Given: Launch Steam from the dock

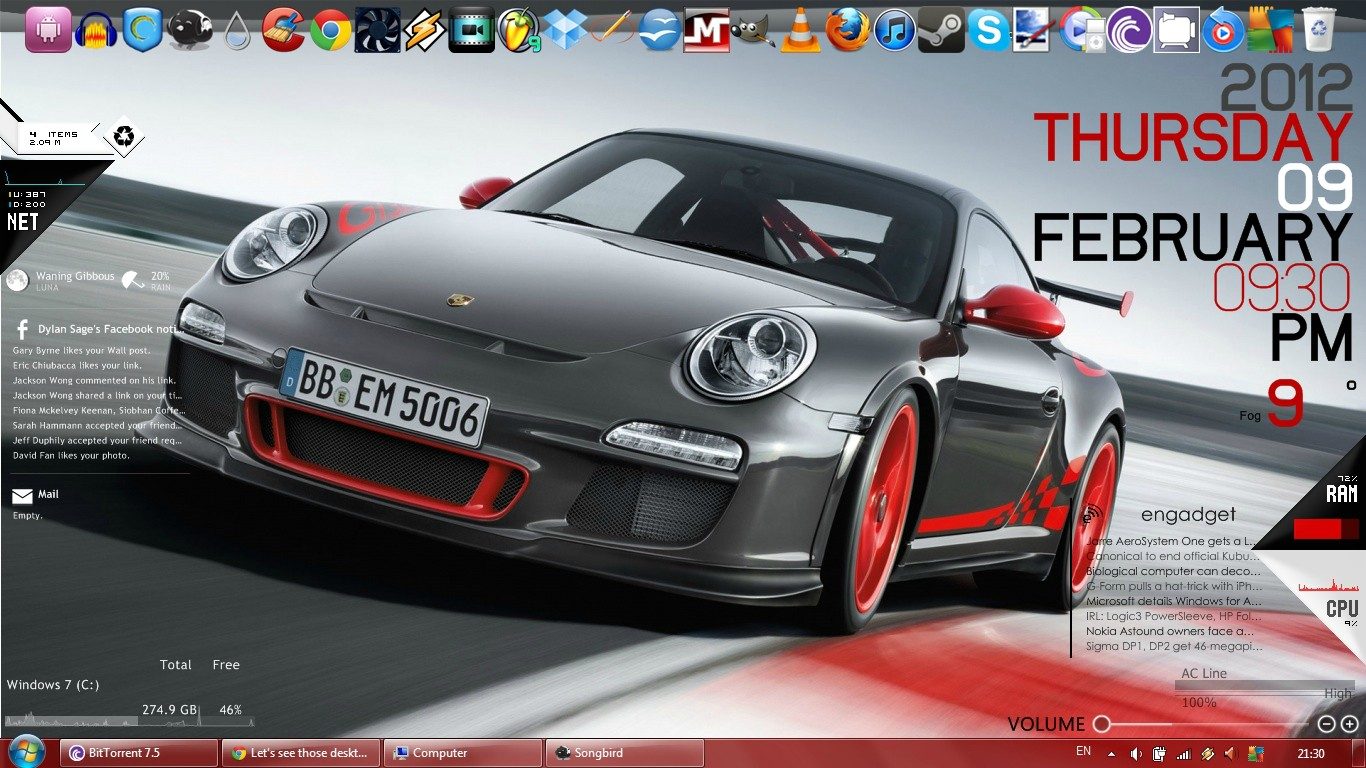Looking at the screenshot, I should pos(942,30).
